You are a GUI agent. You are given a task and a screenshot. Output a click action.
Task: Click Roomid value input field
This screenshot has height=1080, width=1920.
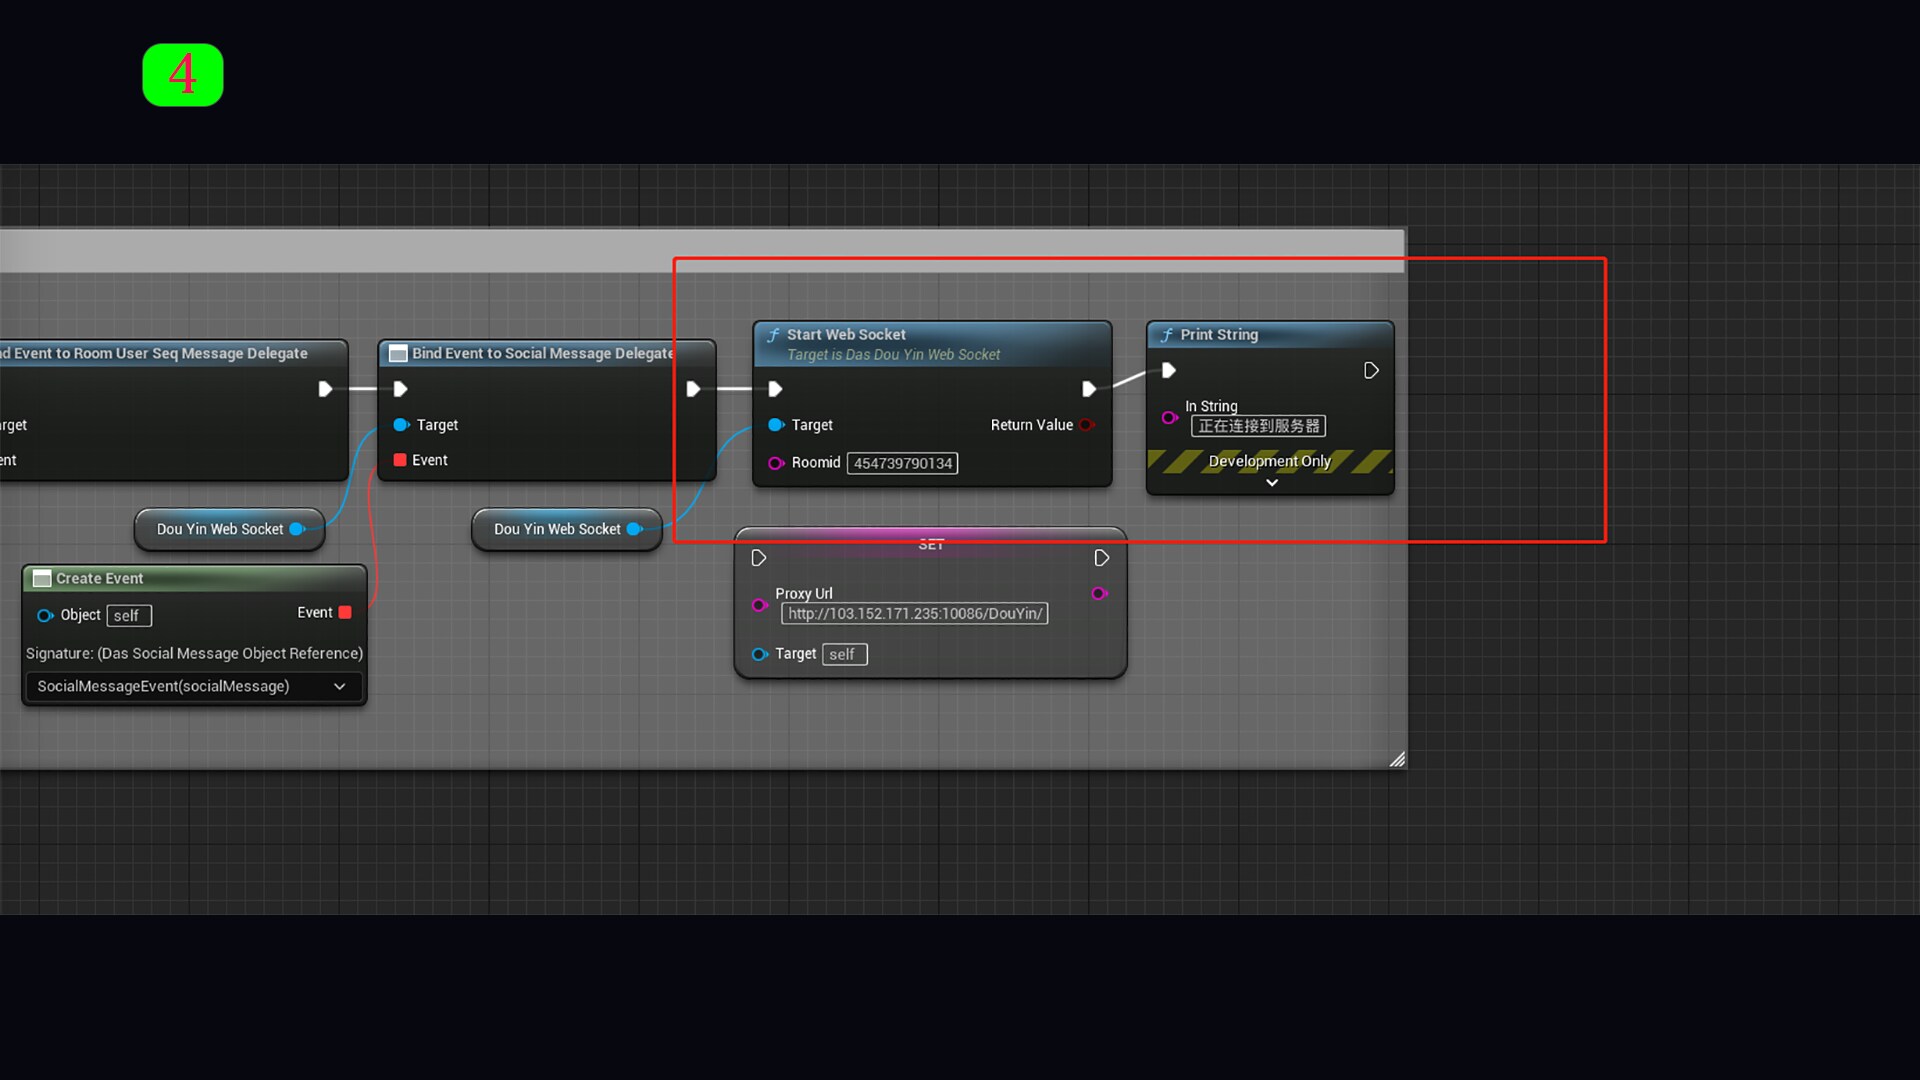click(902, 463)
